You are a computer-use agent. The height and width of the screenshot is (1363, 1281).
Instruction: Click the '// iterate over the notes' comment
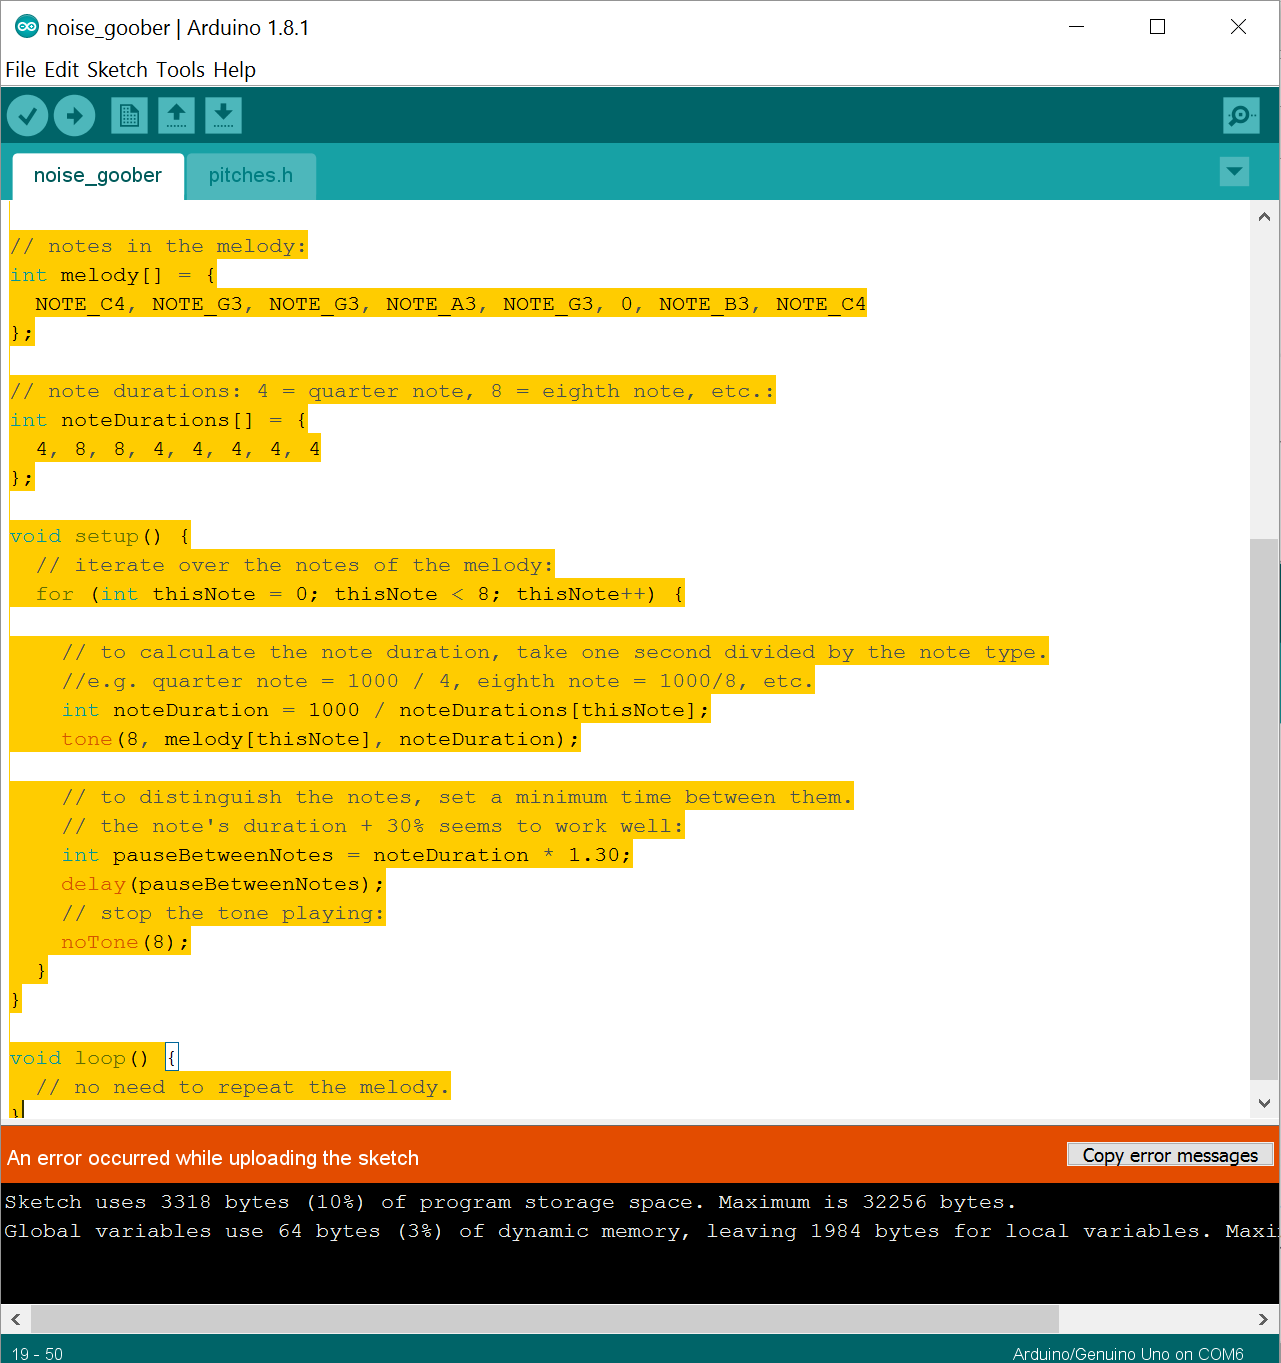point(295,565)
